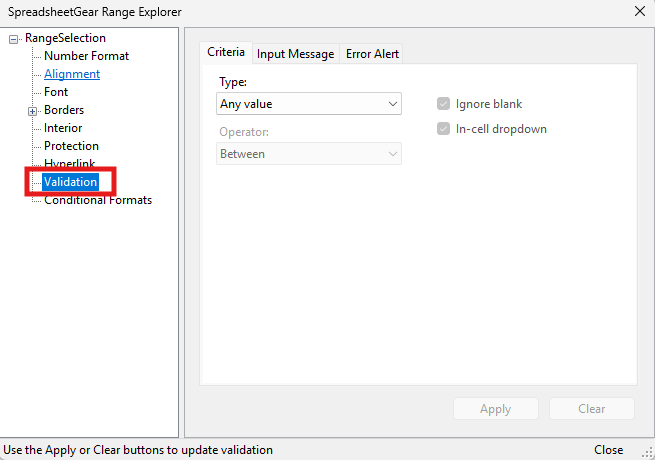Select the Borders tree item
655x460 pixels.
64,110
